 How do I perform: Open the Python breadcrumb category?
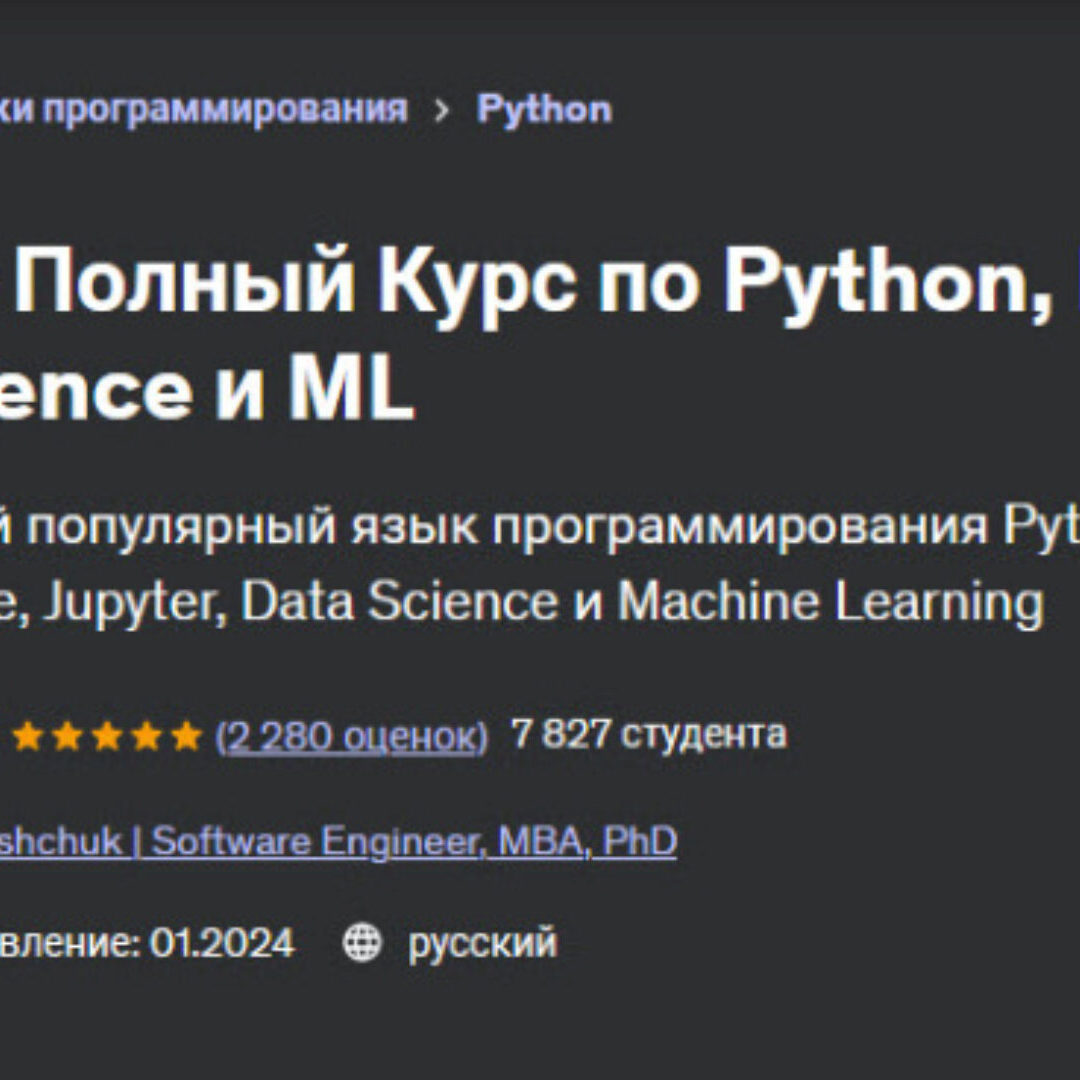(544, 109)
